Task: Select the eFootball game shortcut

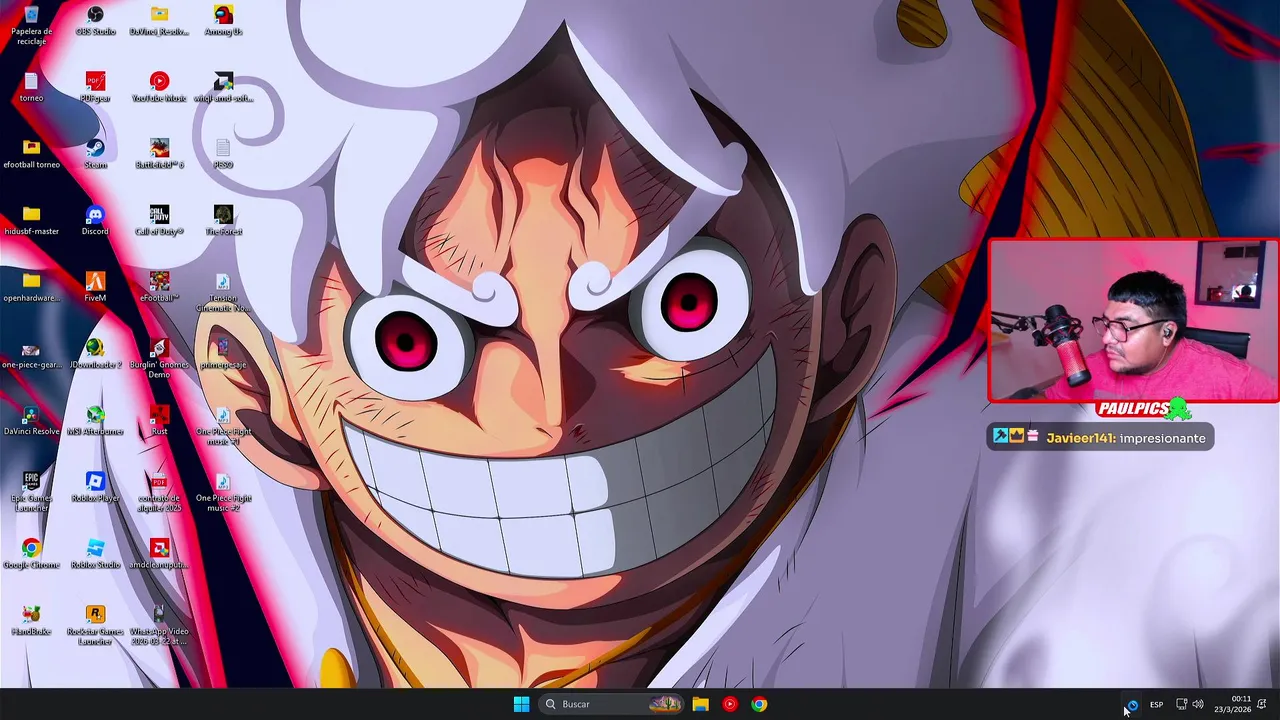Action: (159, 288)
